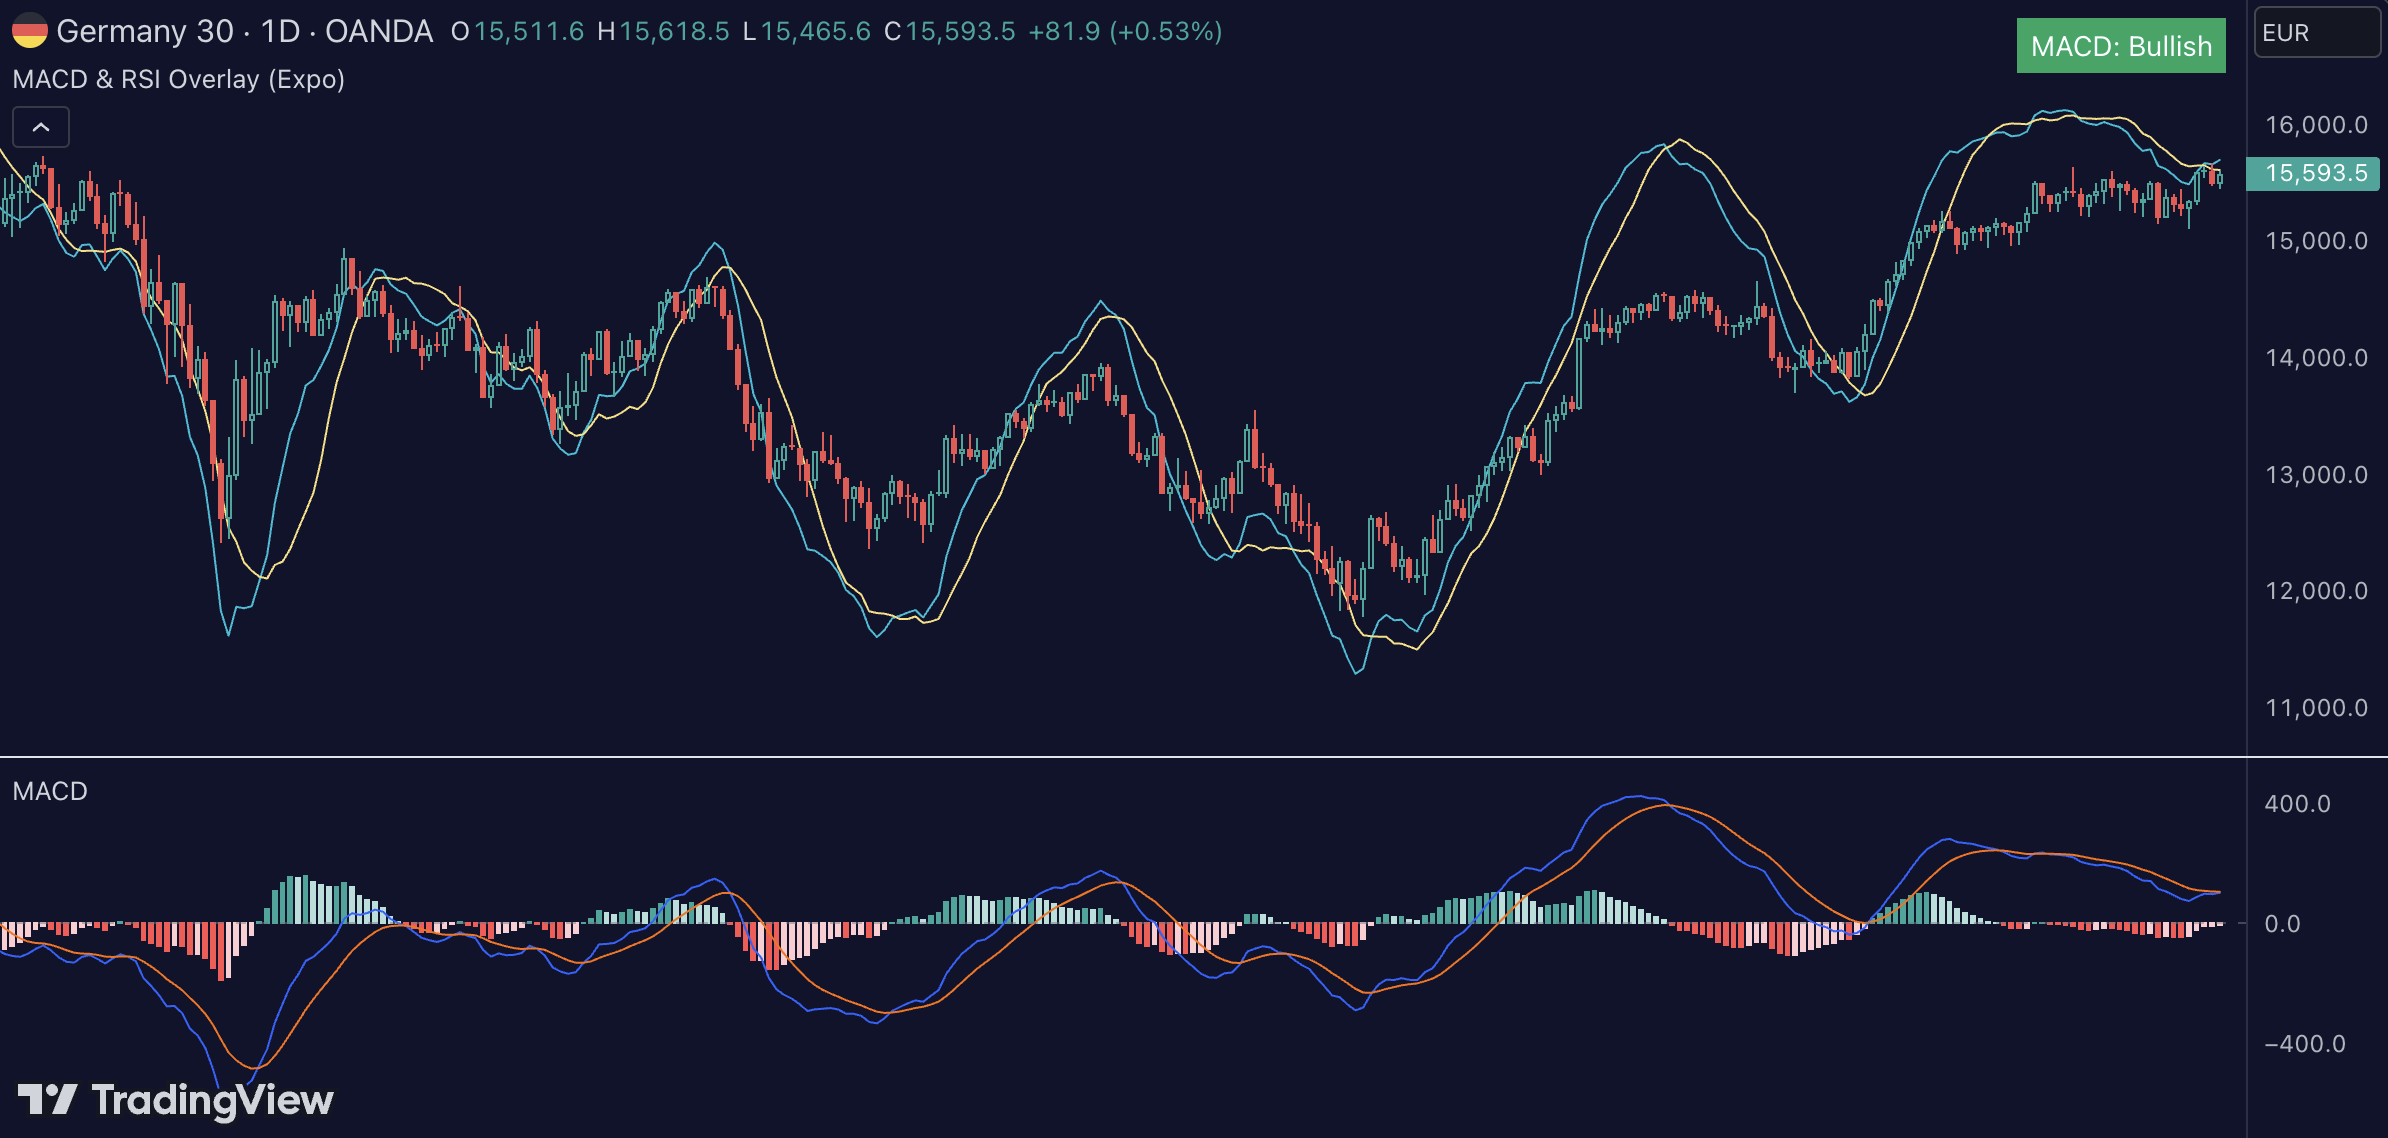Click the 1D timeframe label
The image size is (2388, 1138).
(280, 31)
